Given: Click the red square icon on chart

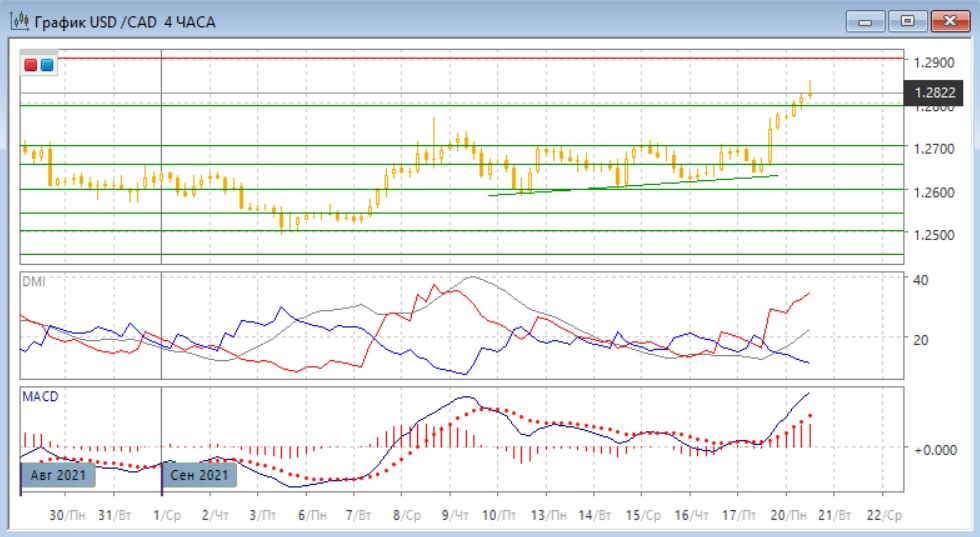Looking at the screenshot, I should click(x=32, y=65).
